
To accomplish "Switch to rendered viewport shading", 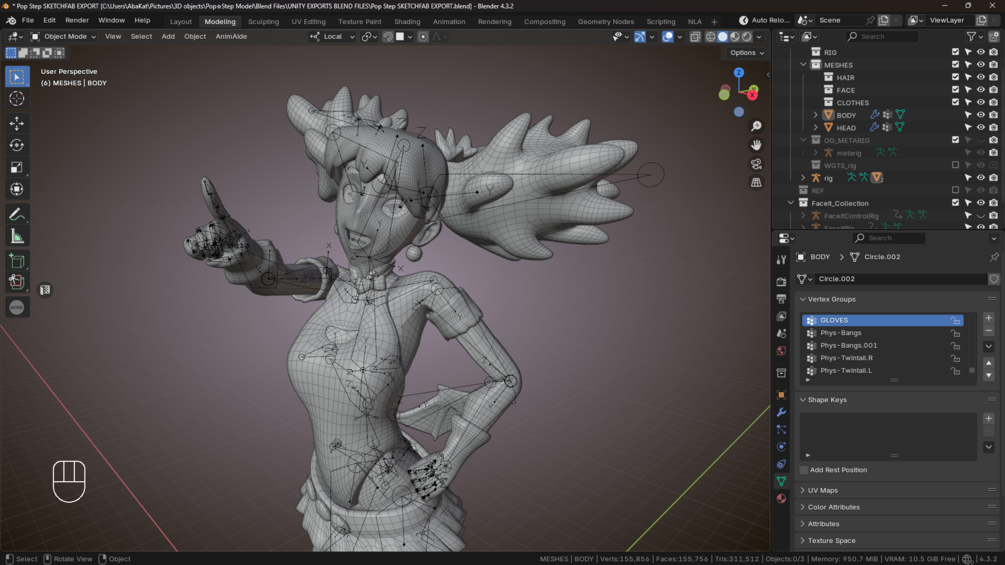I will pyautogui.click(x=747, y=37).
